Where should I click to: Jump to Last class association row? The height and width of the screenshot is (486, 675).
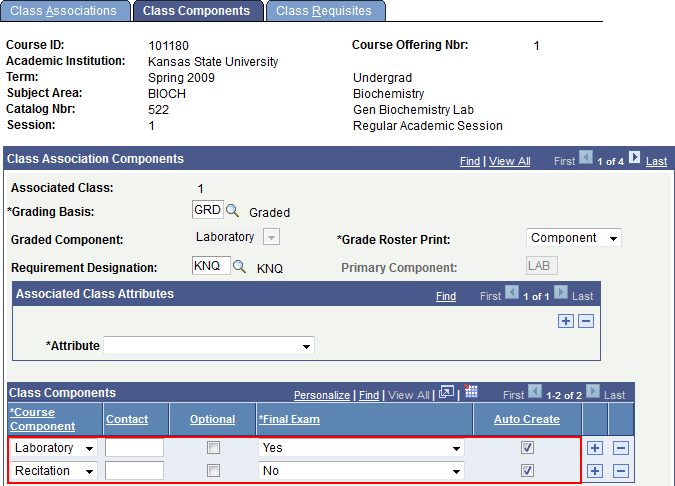coord(656,161)
